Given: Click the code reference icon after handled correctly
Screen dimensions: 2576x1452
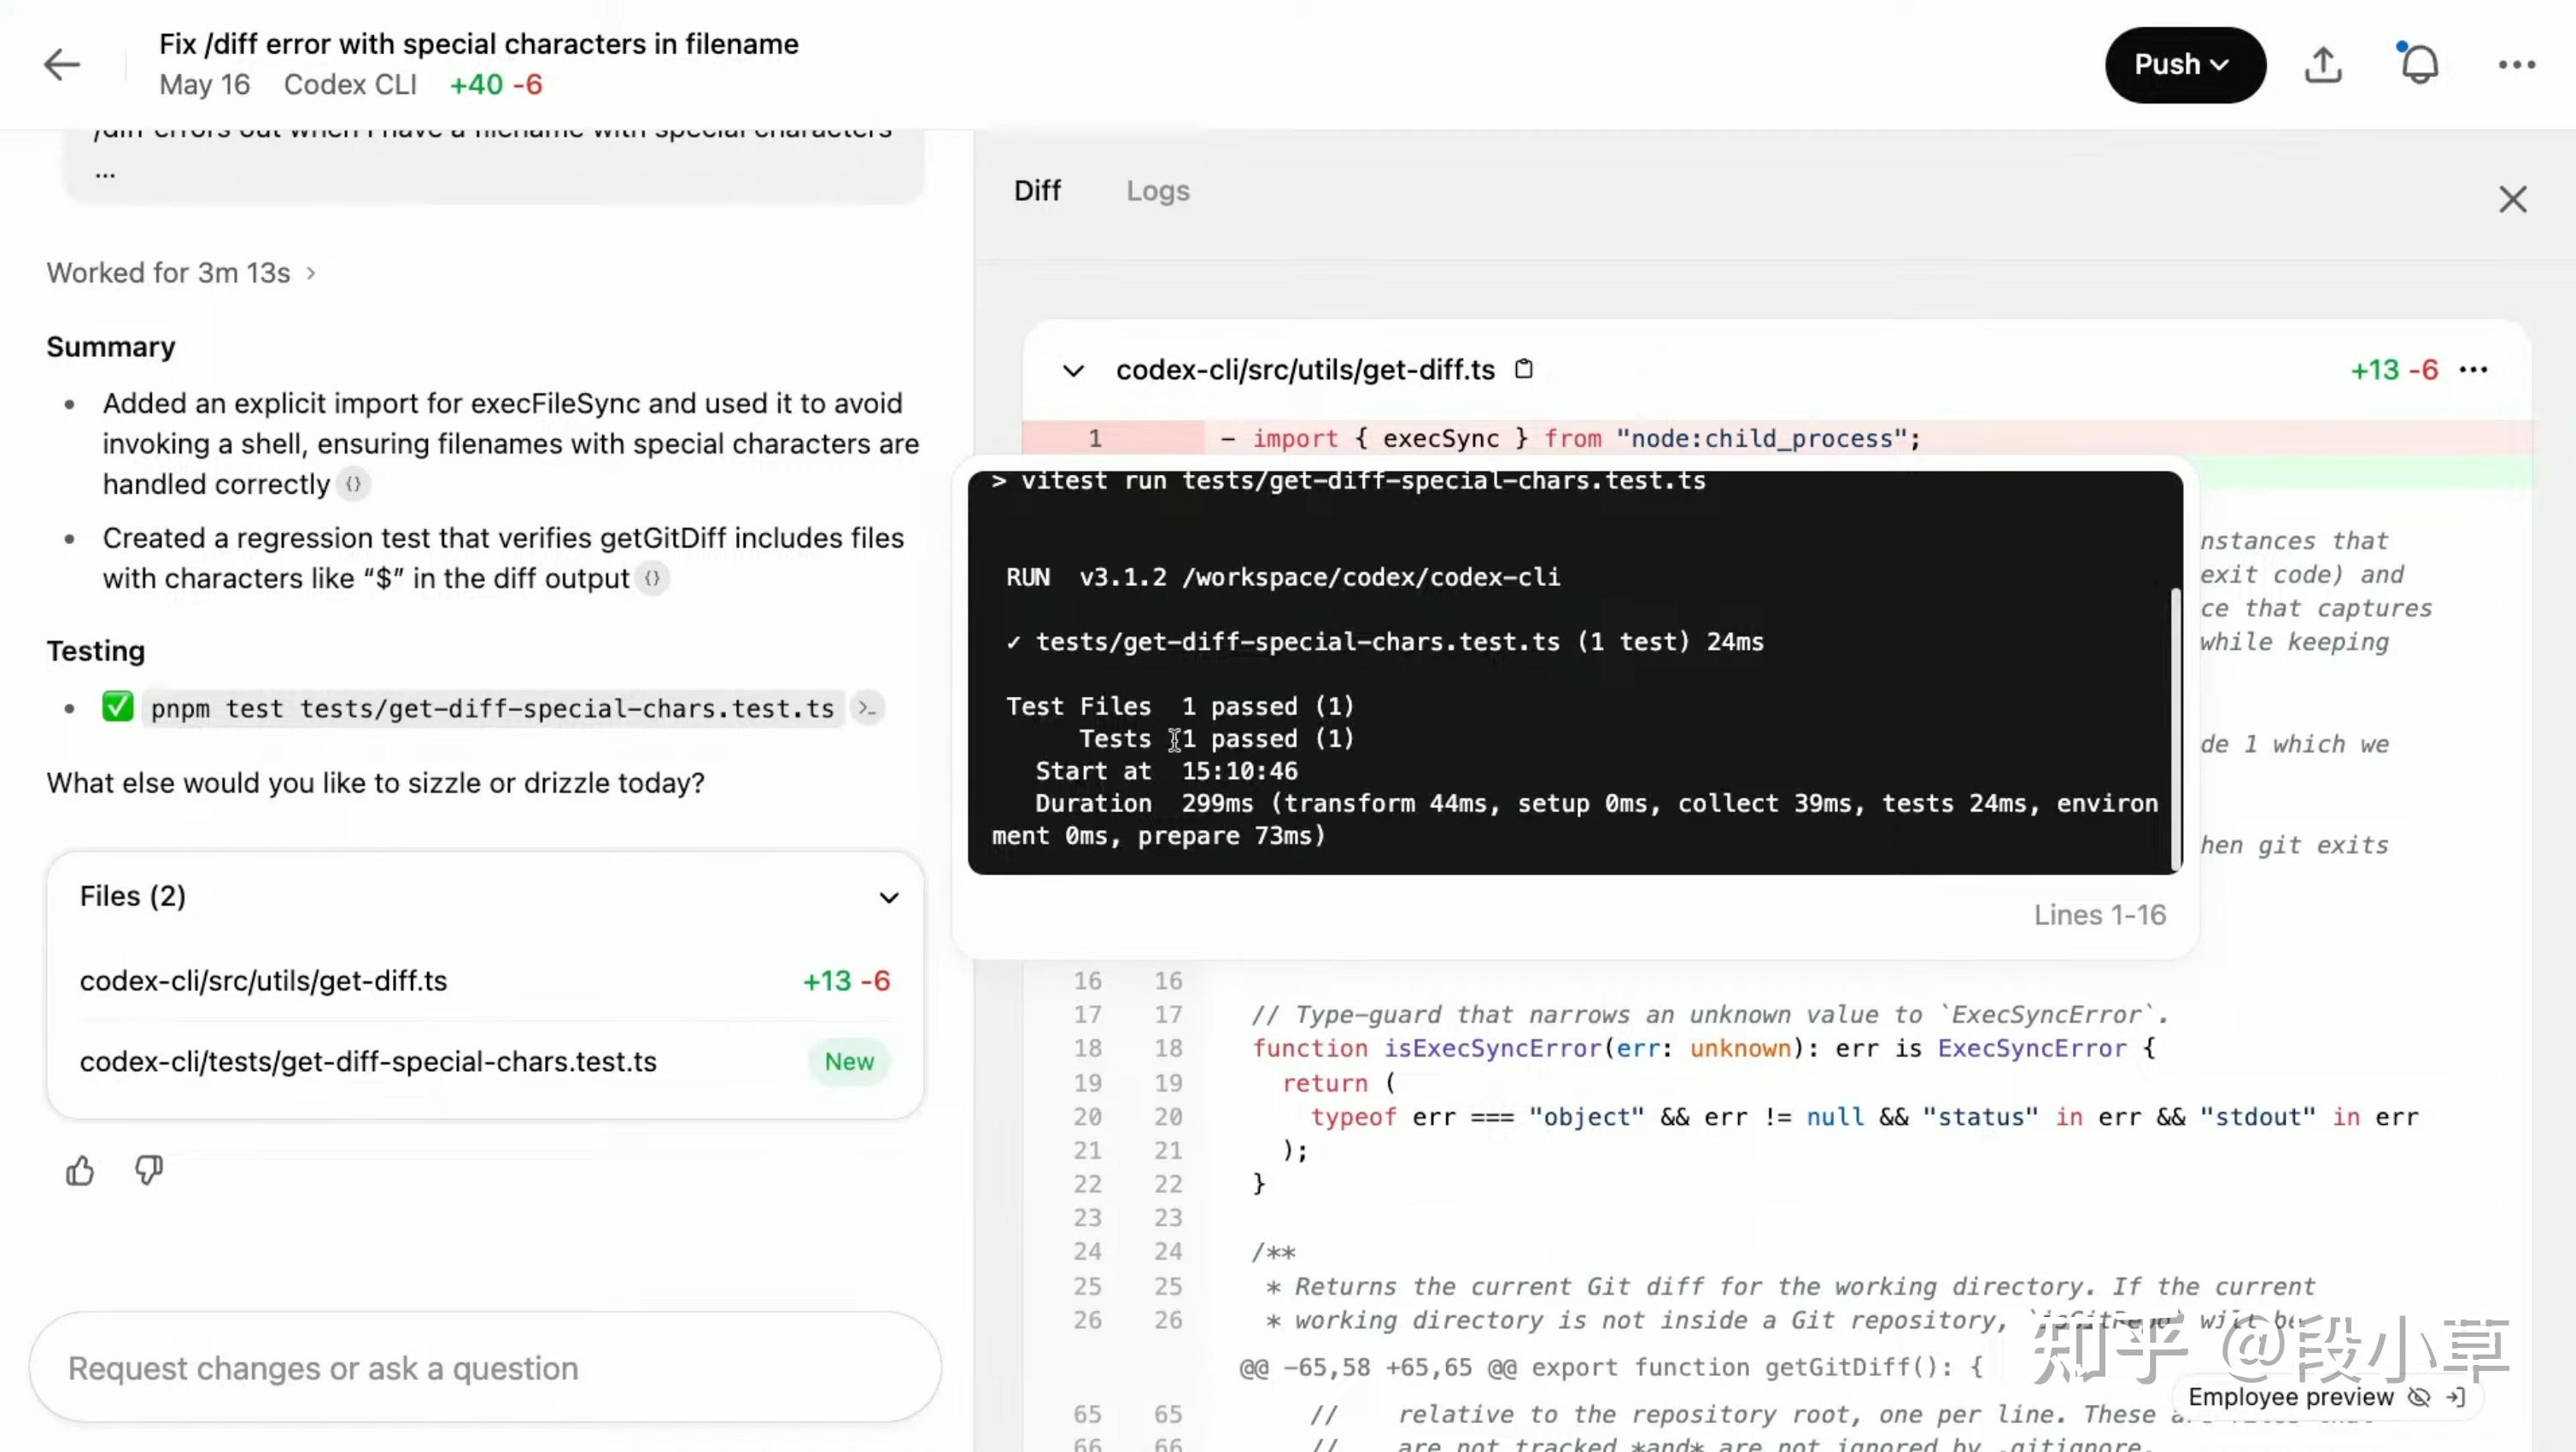Looking at the screenshot, I should [x=353, y=484].
